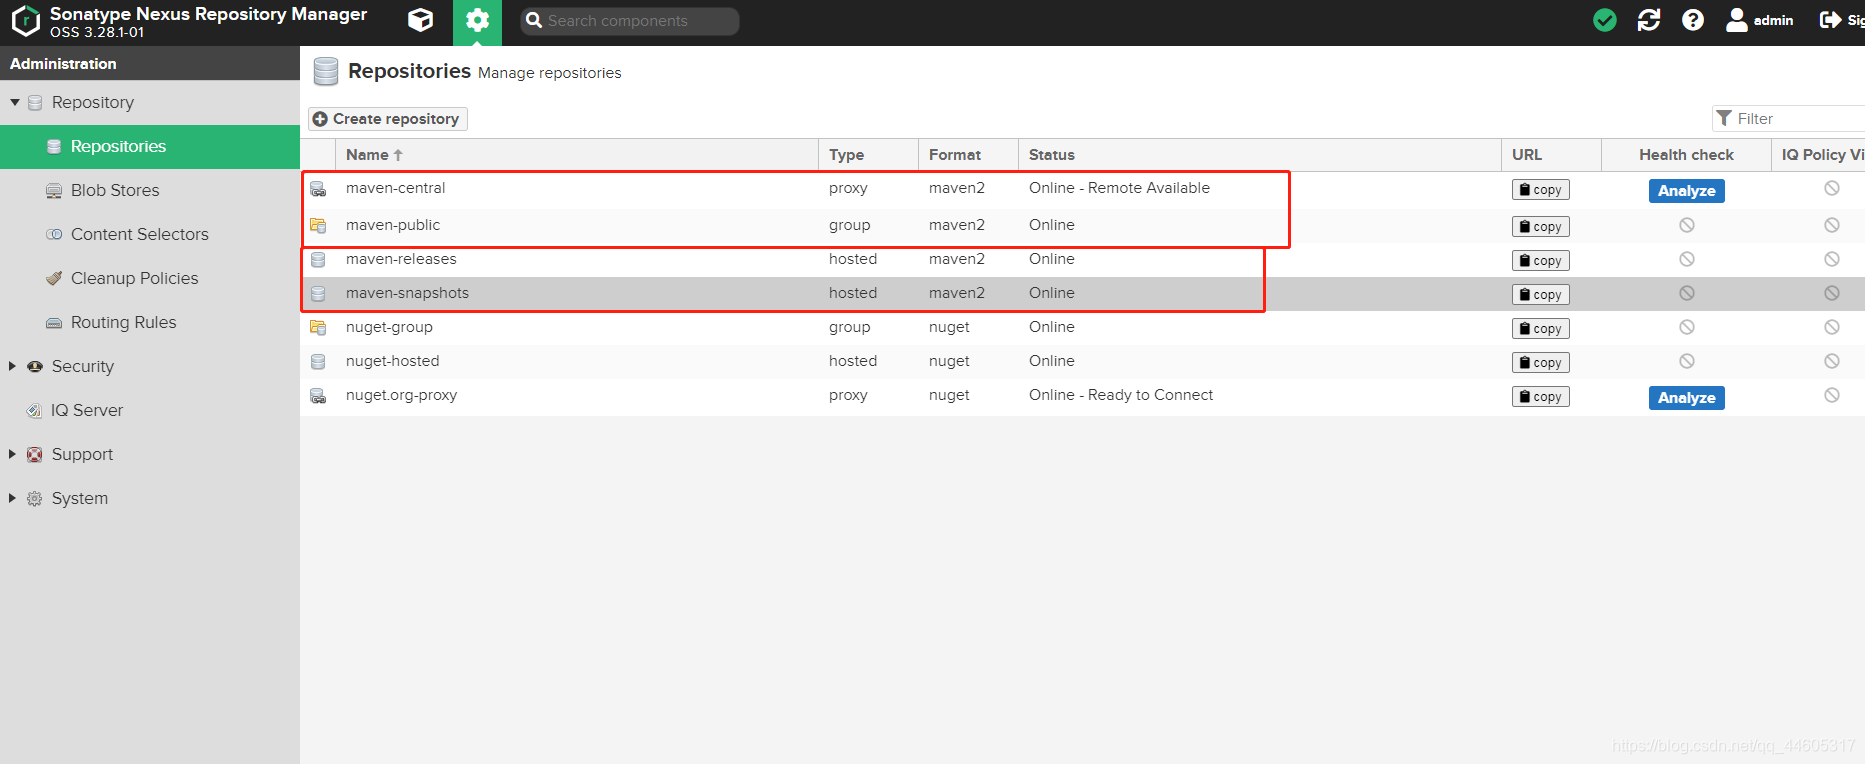Sort by the Name column header
The height and width of the screenshot is (764, 1865).
tap(577, 155)
